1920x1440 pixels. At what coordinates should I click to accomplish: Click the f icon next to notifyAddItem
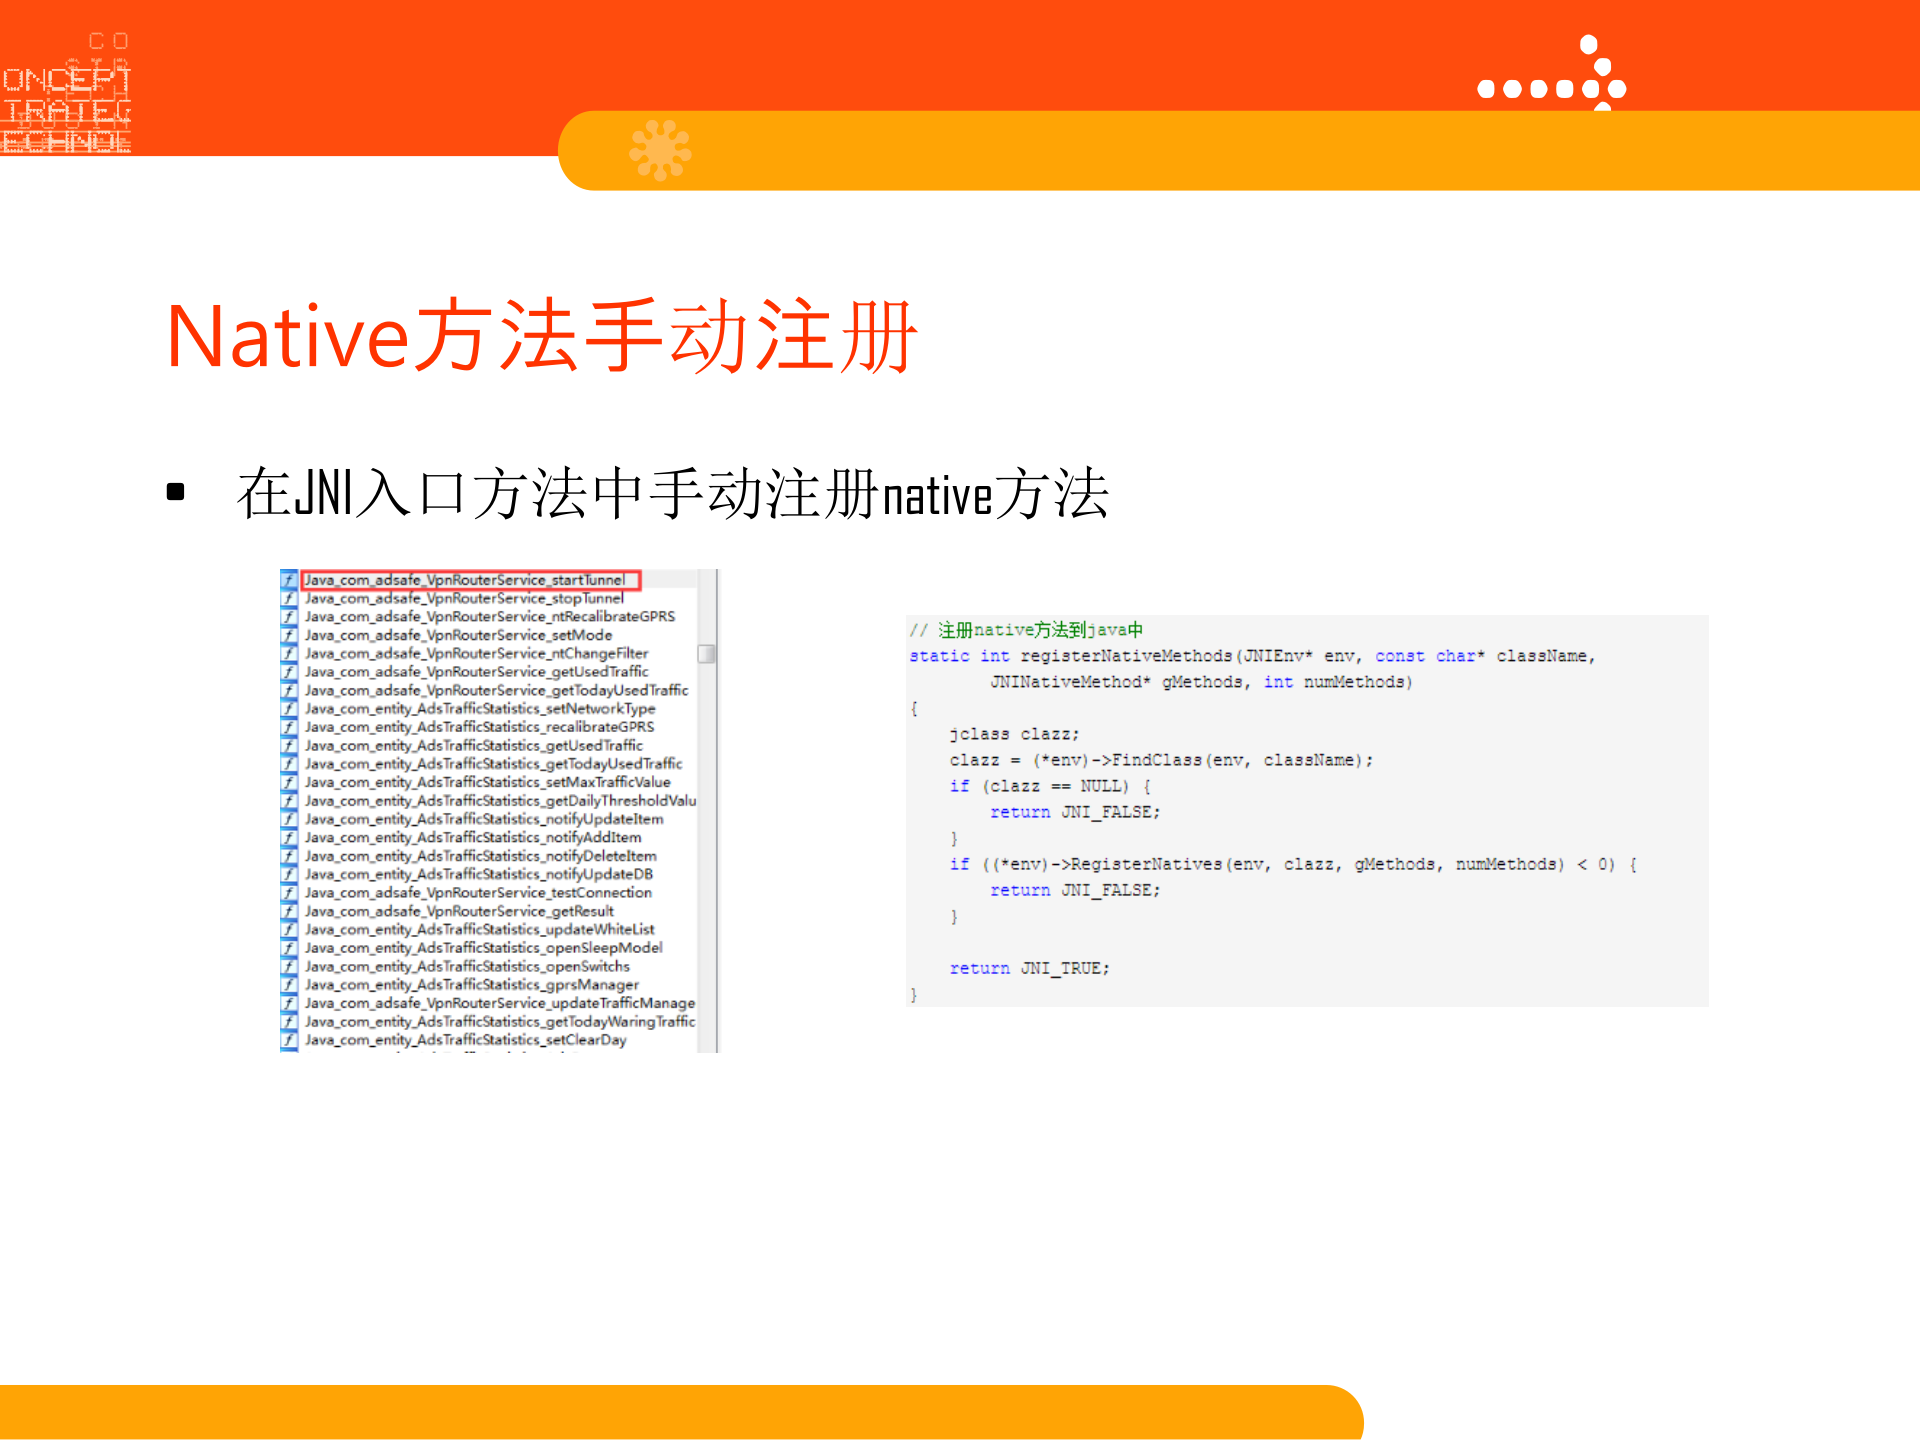point(288,837)
